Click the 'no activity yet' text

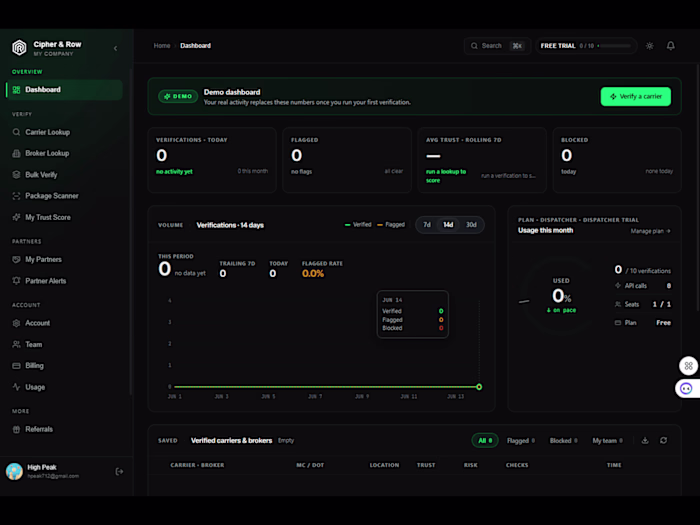point(174,171)
